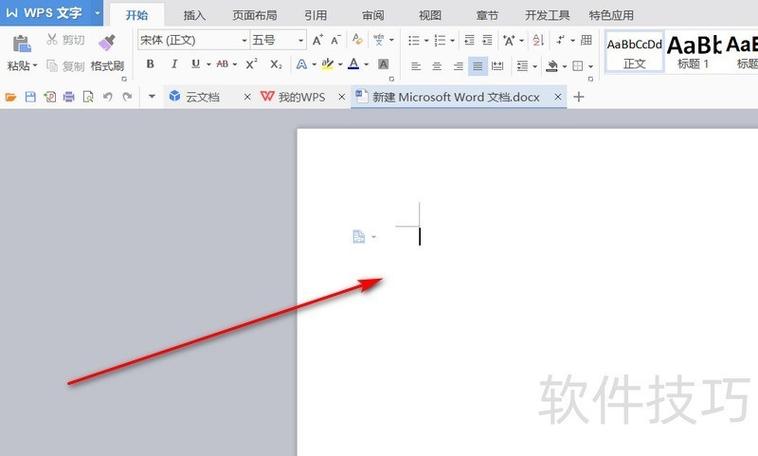This screenshot has height=456, width=758.
Task: Redo action with the redo arrow
Action: pos(127,97)
